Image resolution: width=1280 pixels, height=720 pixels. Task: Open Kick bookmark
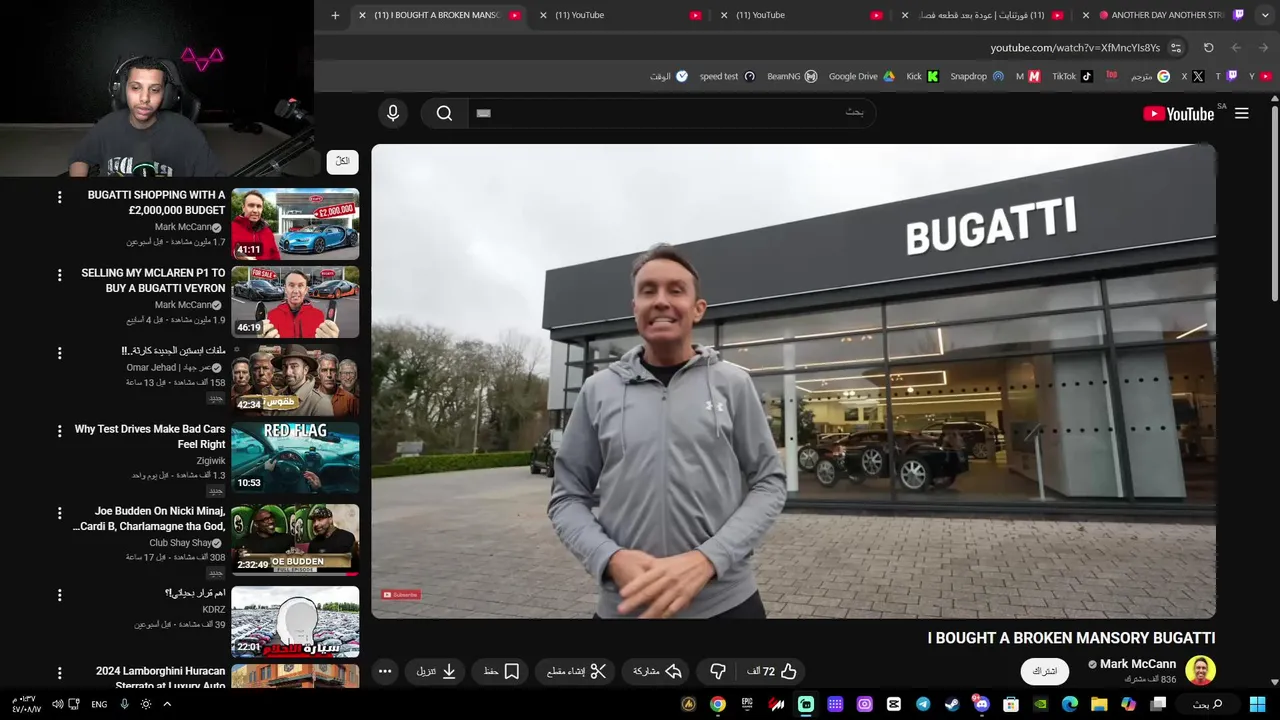click(x=922, y=76)
